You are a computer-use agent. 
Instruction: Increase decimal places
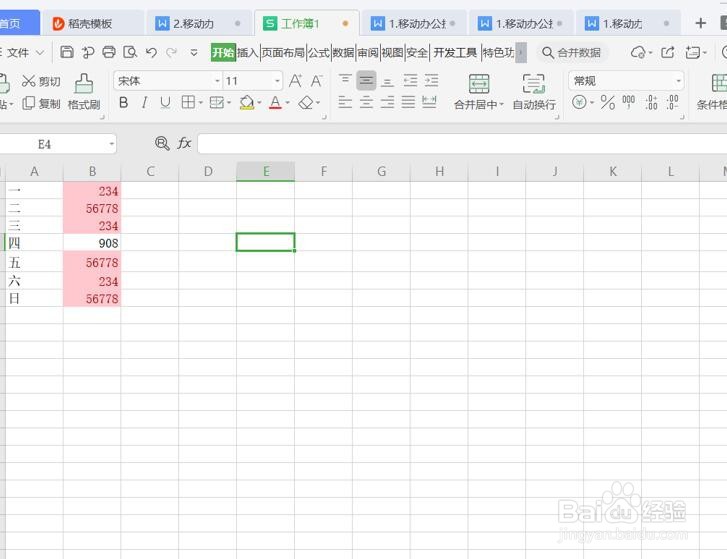(x=651, y=102)
